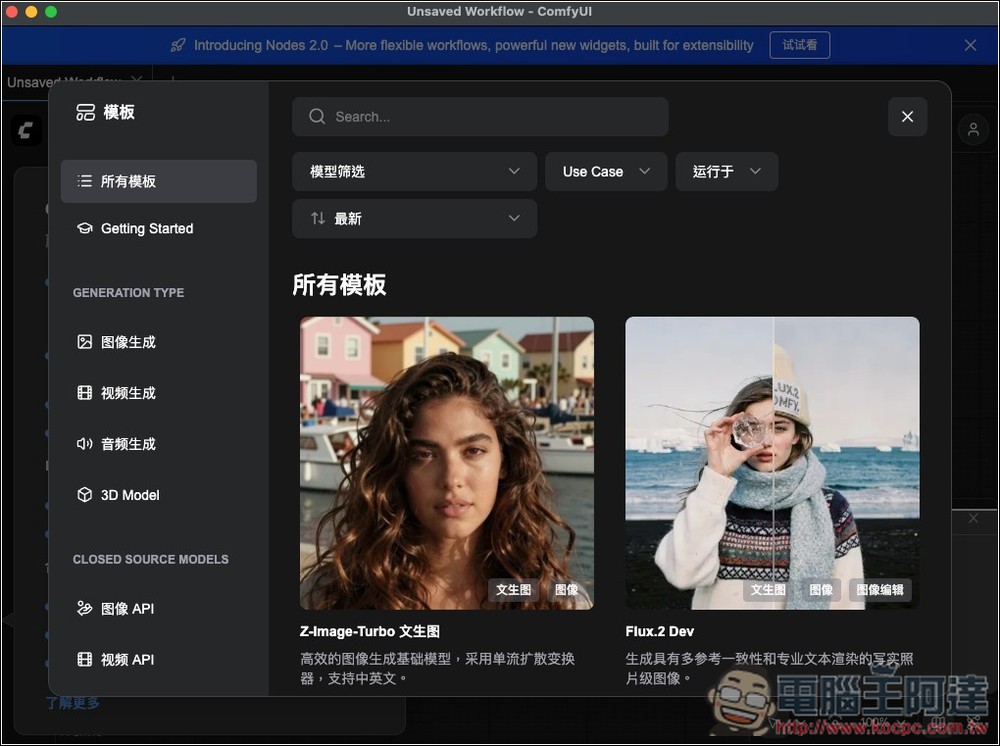Open the 运行于 filter dropdown
The width and height of the screenshot is (1000, 746).
click(726, 171)
